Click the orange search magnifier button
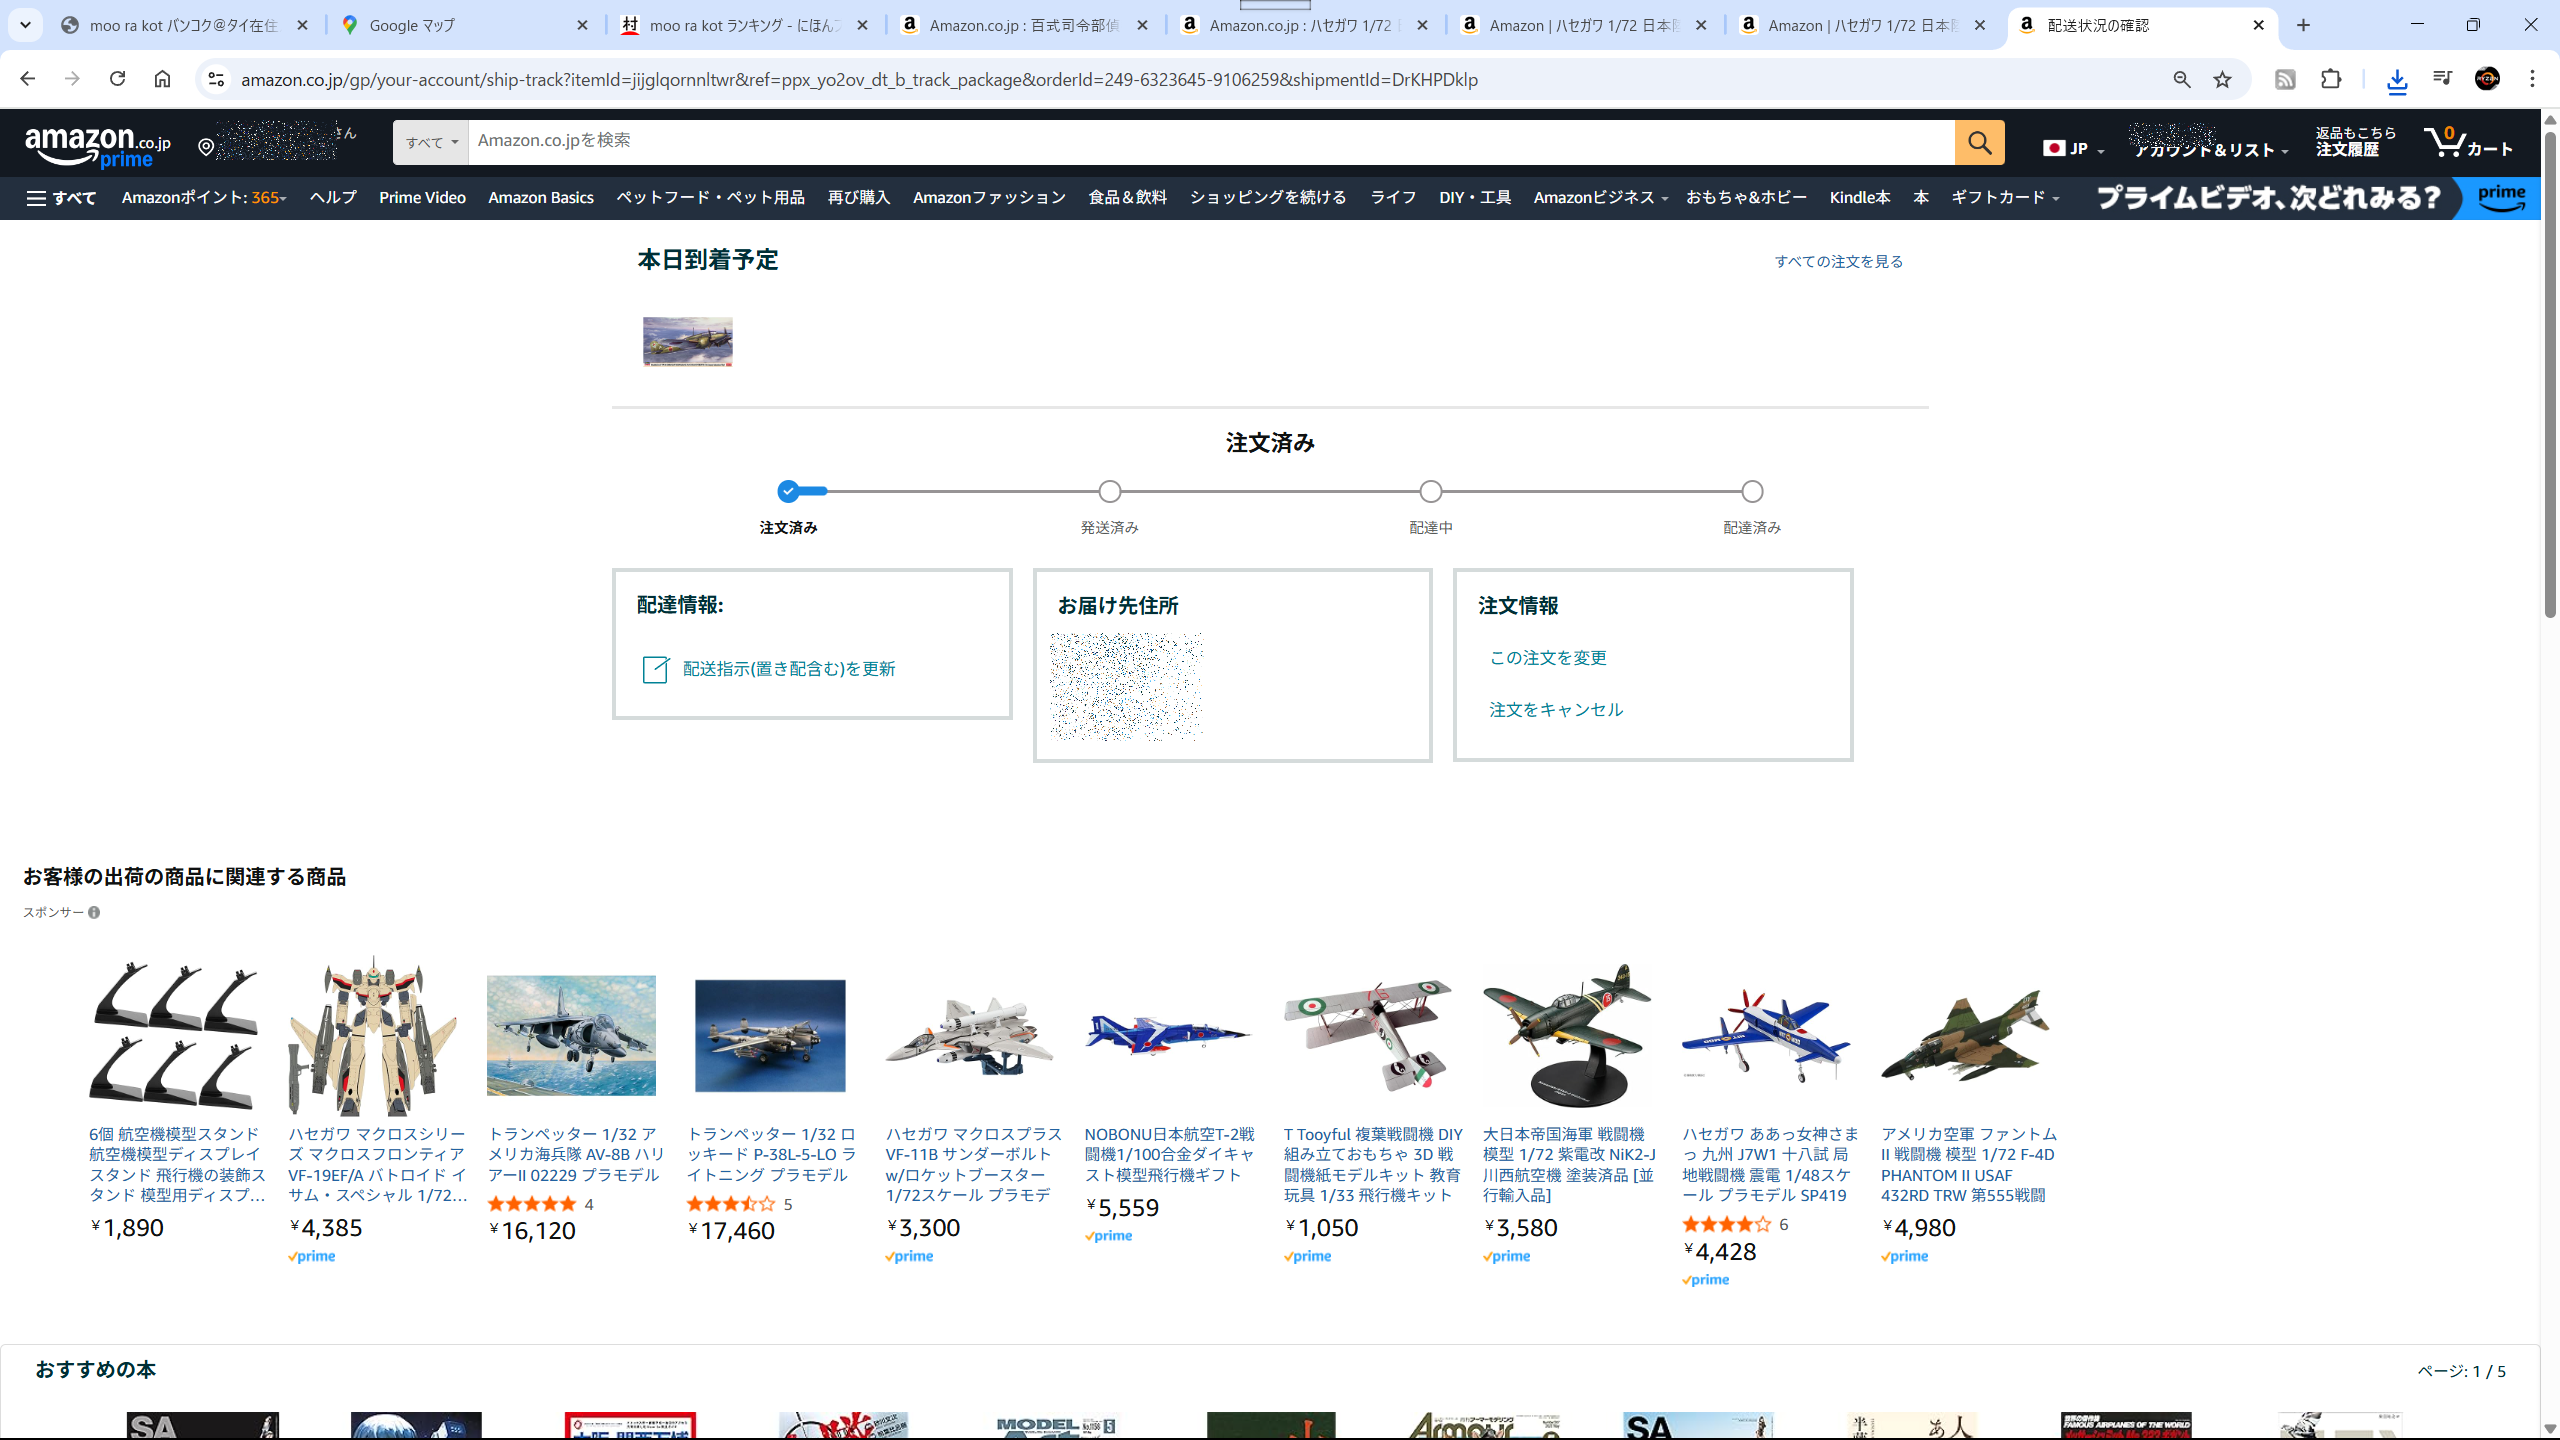This screenshot has width=2560, height=1440. click(x=1979, y=143)
